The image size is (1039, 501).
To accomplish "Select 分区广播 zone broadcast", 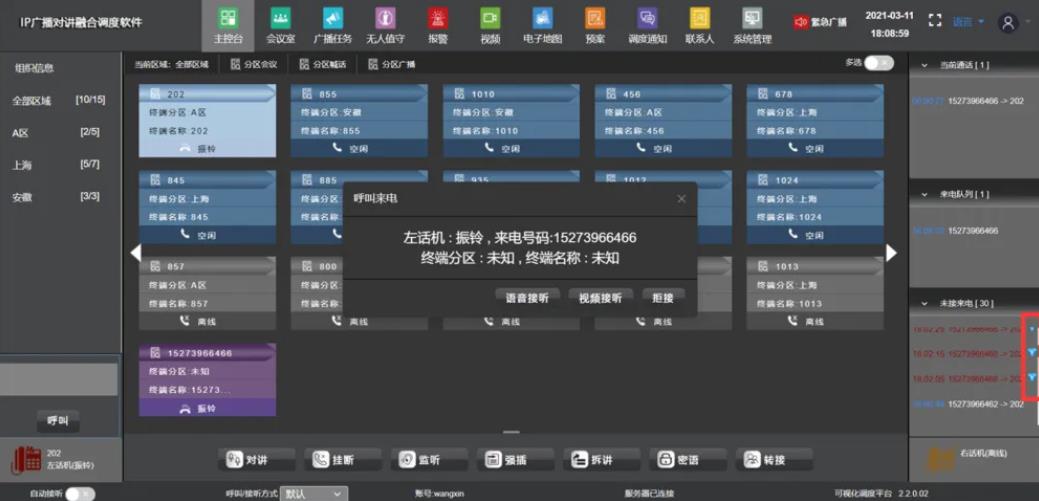I will pyautogui.click(x=391, y=64).
